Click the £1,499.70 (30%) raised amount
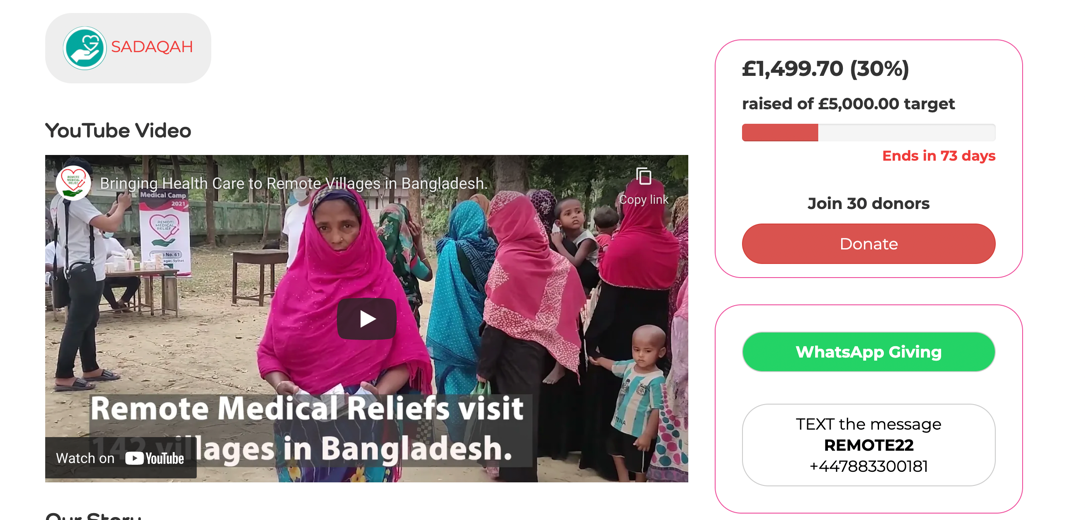The image size is (1085, 520). [x=826, y=69]
